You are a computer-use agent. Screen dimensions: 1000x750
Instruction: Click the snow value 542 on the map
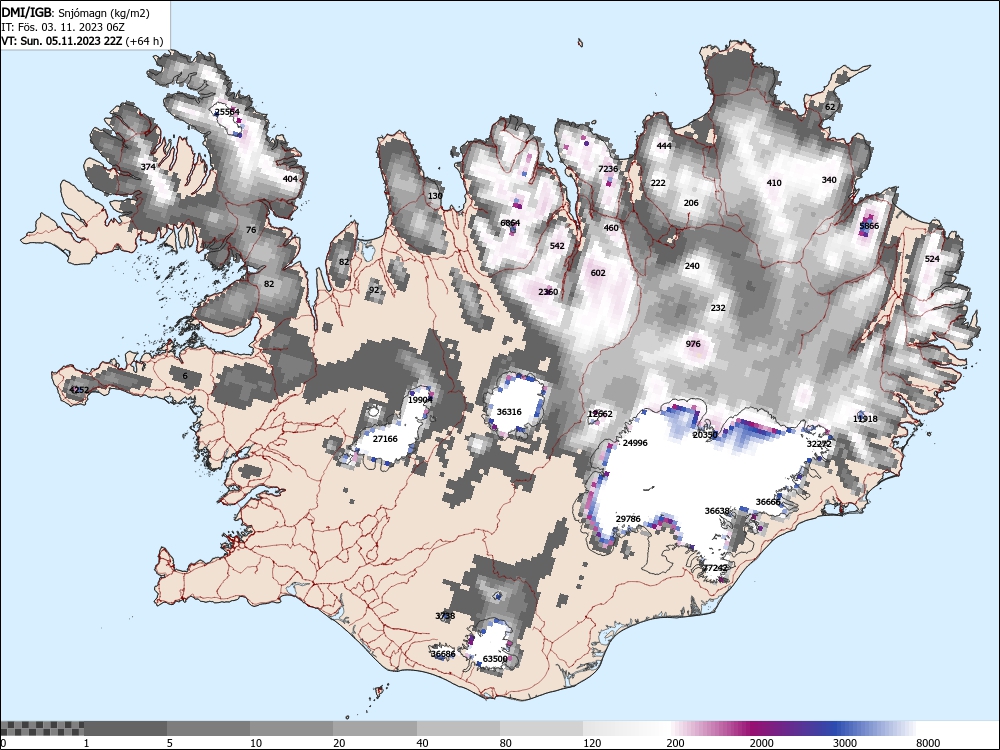(x=557, y=246)
